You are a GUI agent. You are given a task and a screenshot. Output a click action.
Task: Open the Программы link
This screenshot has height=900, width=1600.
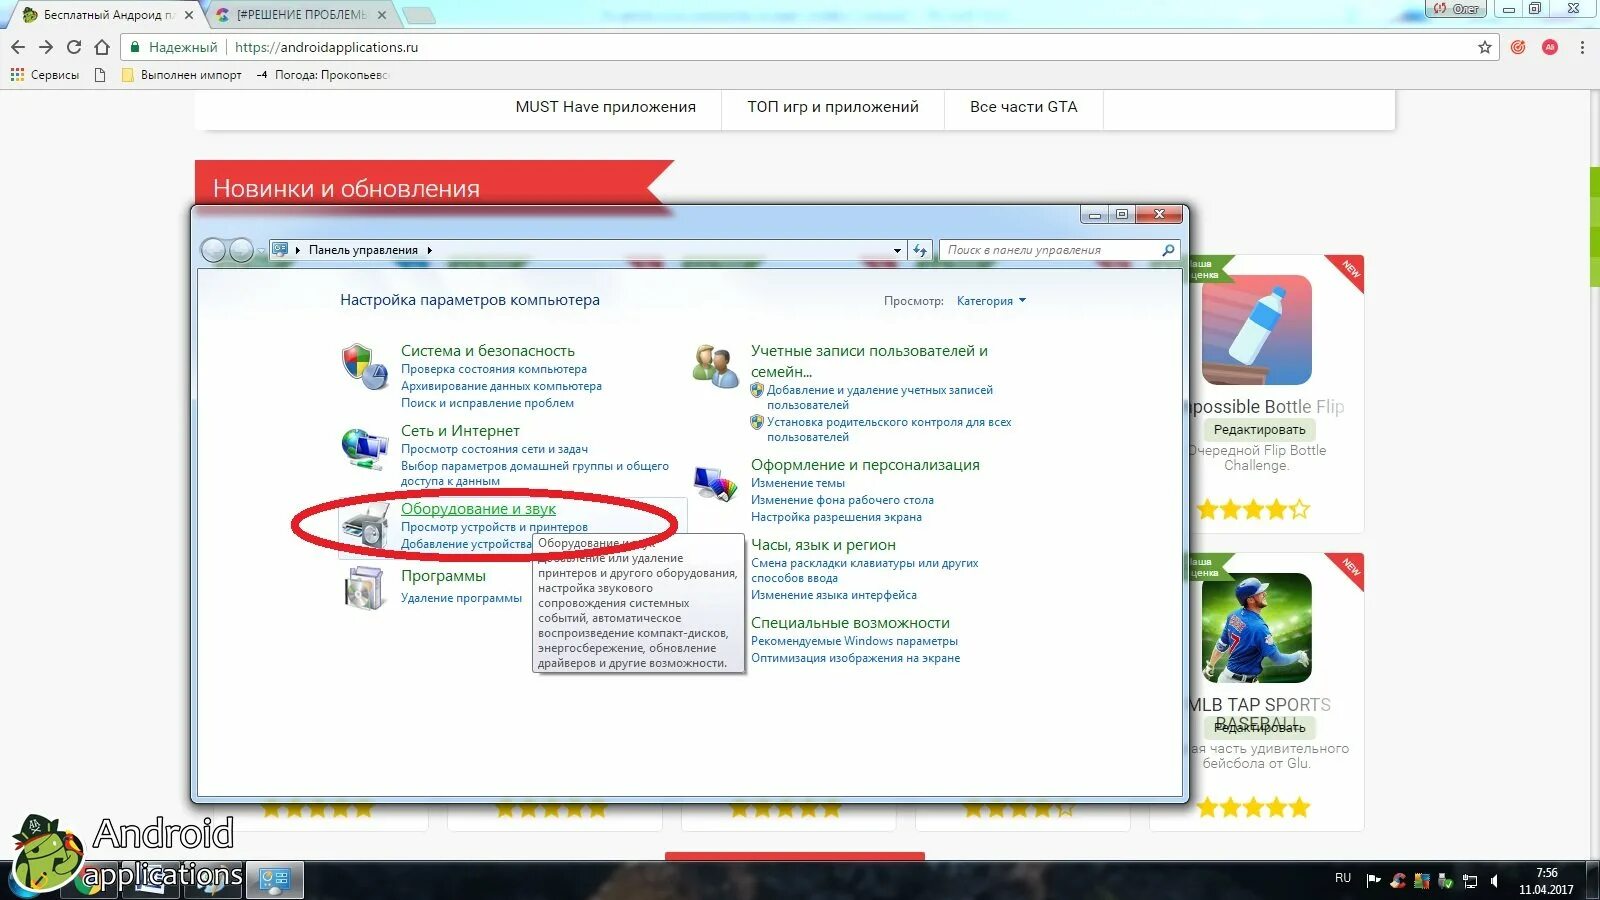tap(443, 576)
